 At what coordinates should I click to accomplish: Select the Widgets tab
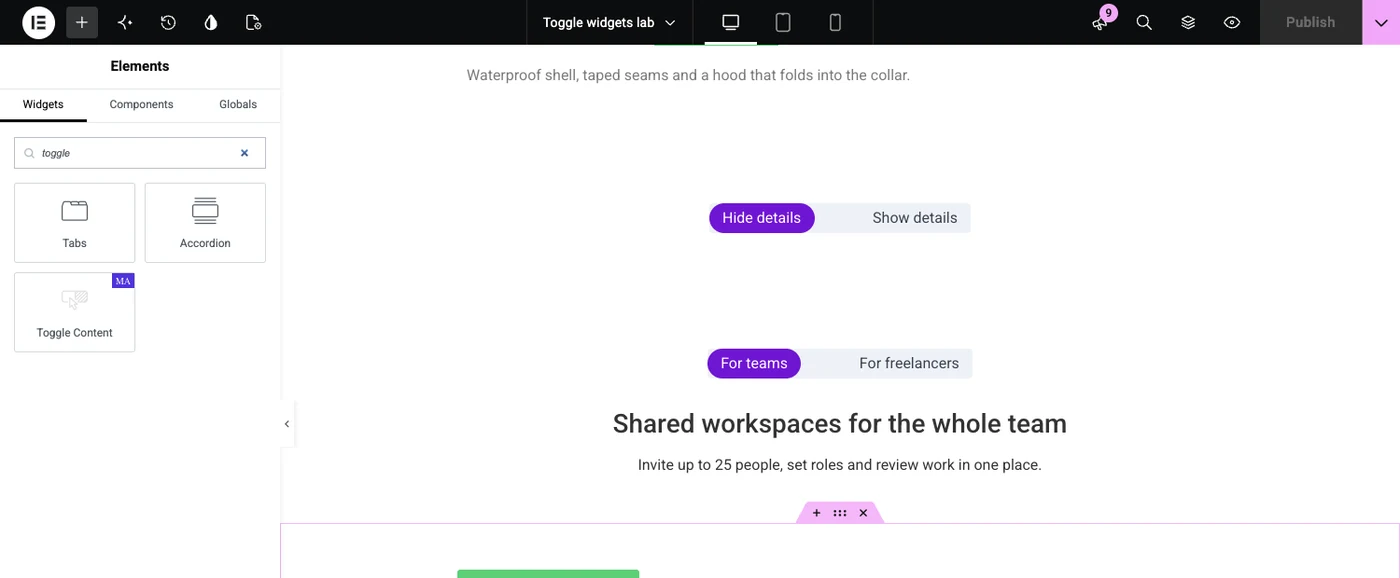pos(43,104)
